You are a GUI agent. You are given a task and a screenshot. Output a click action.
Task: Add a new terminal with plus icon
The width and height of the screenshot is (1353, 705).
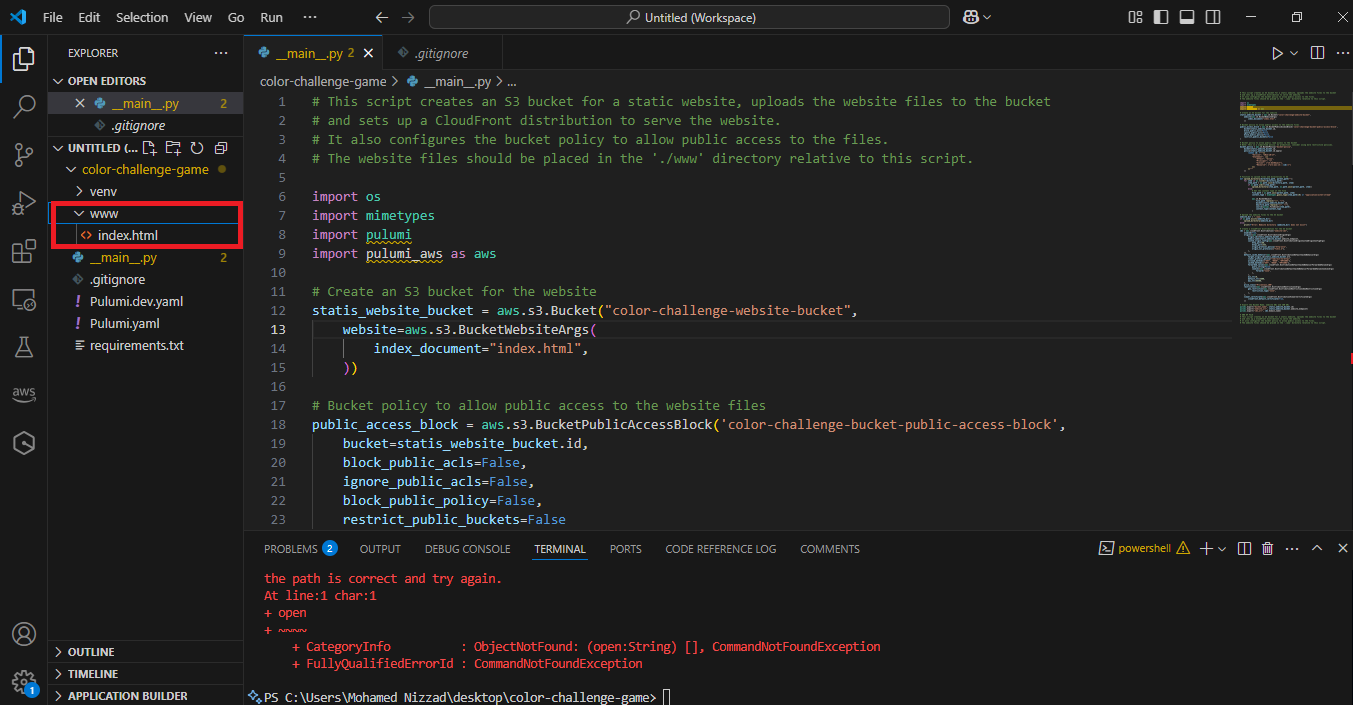[1206, 548]
